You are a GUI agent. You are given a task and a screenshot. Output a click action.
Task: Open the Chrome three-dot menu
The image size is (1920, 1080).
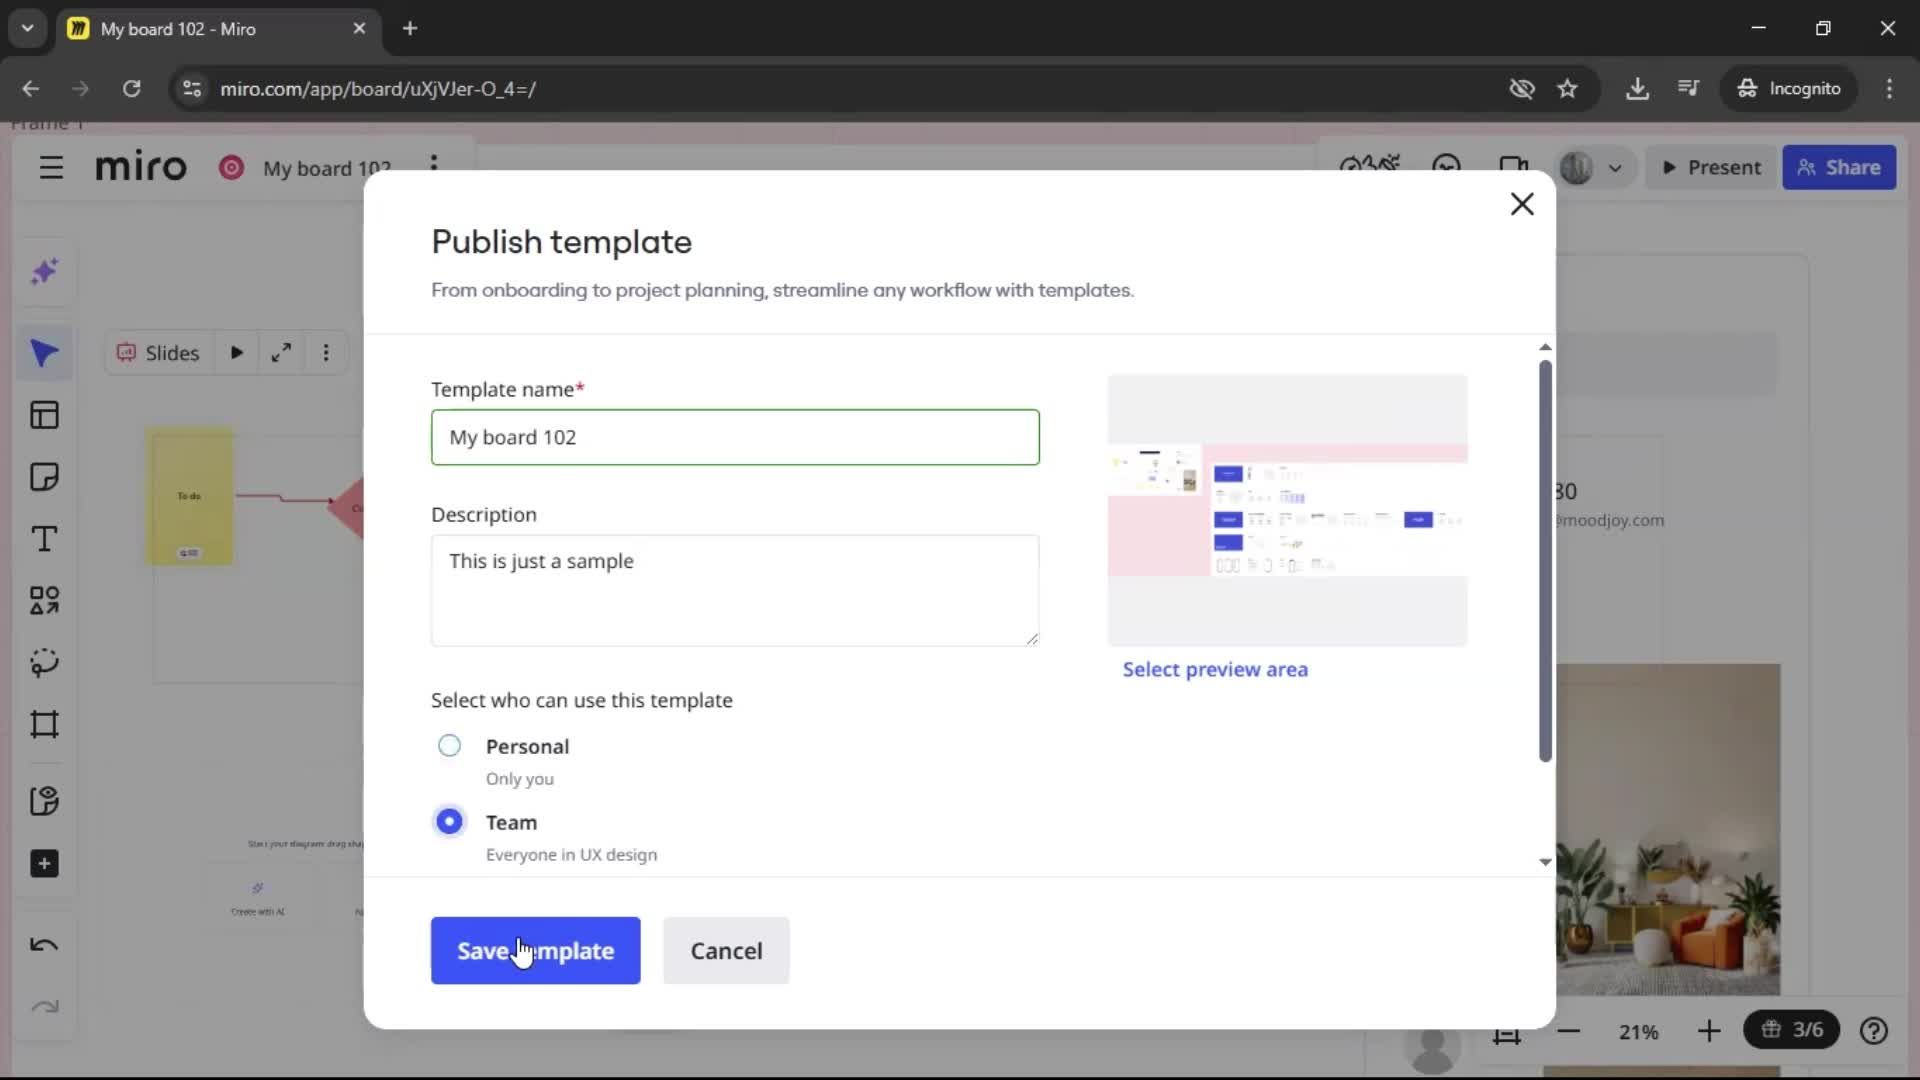coord(1889,88)
